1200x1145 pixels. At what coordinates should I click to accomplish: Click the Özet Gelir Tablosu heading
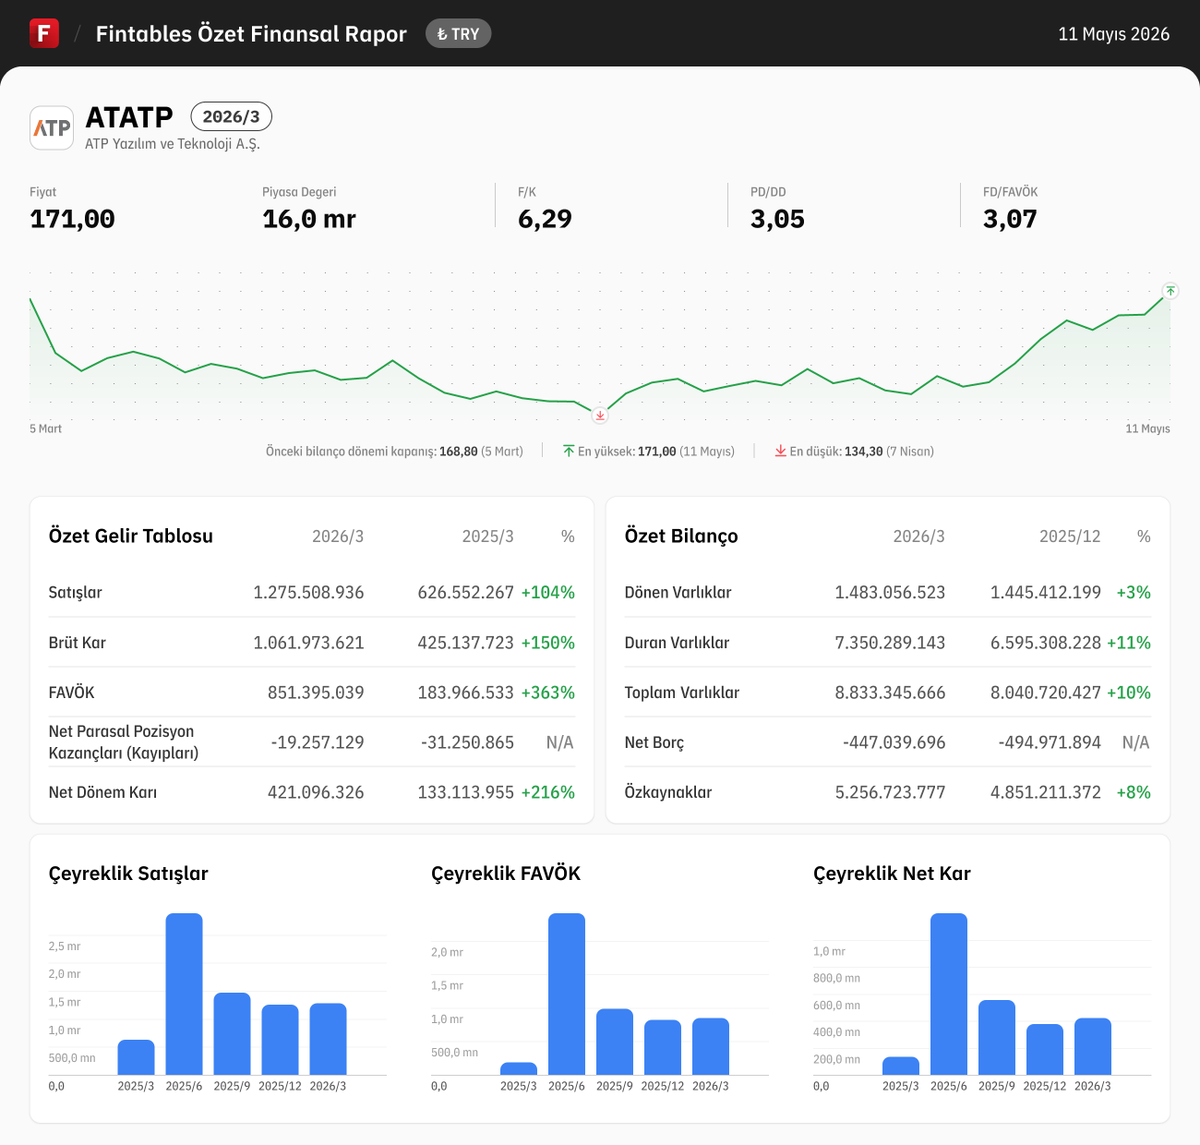(131, 536)
